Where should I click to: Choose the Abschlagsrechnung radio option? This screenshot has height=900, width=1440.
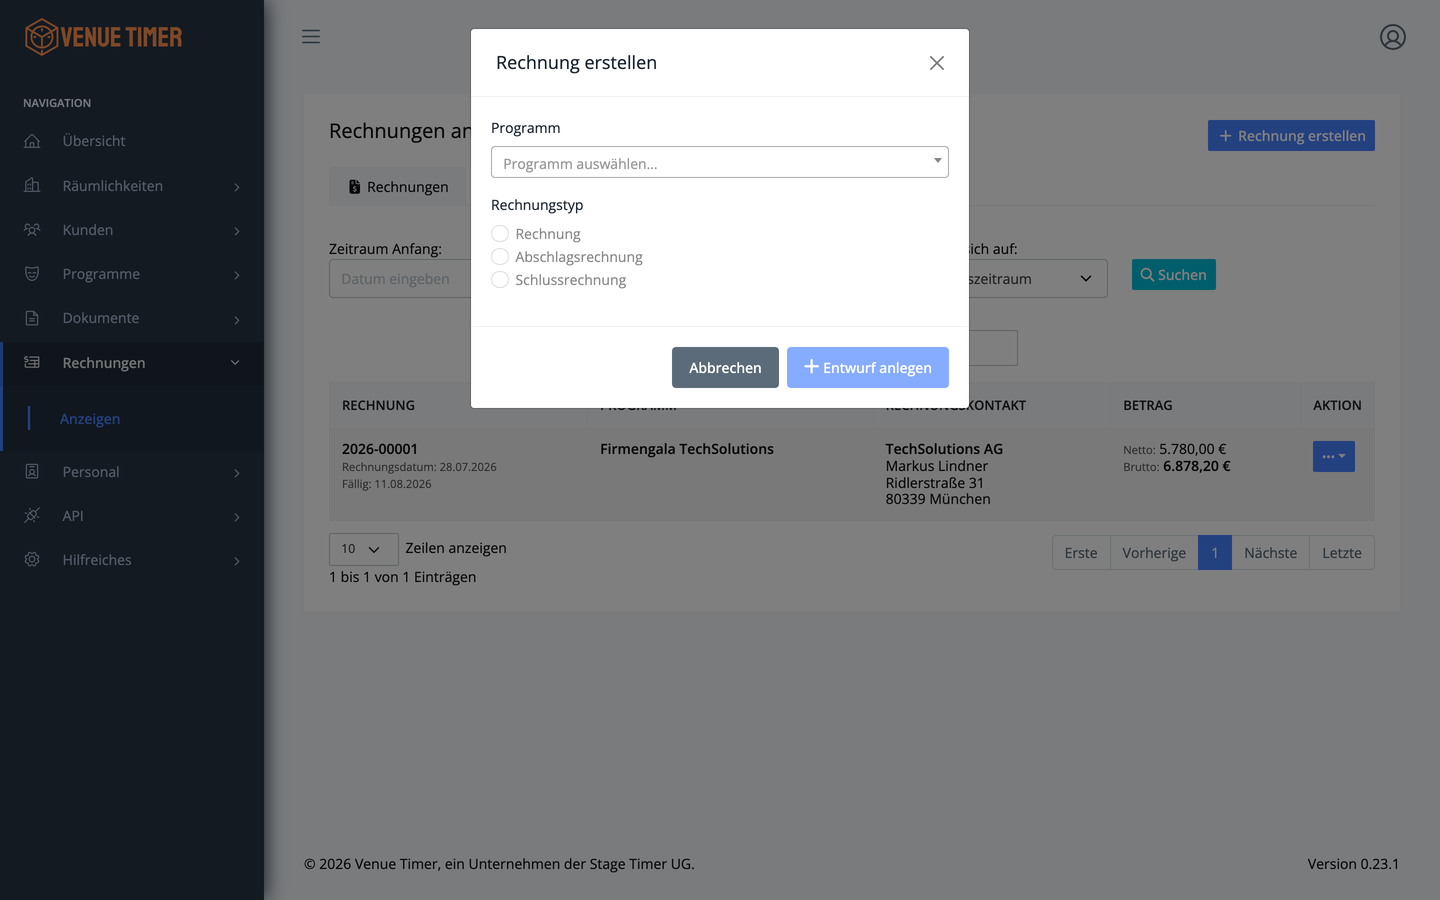(500, 256)
